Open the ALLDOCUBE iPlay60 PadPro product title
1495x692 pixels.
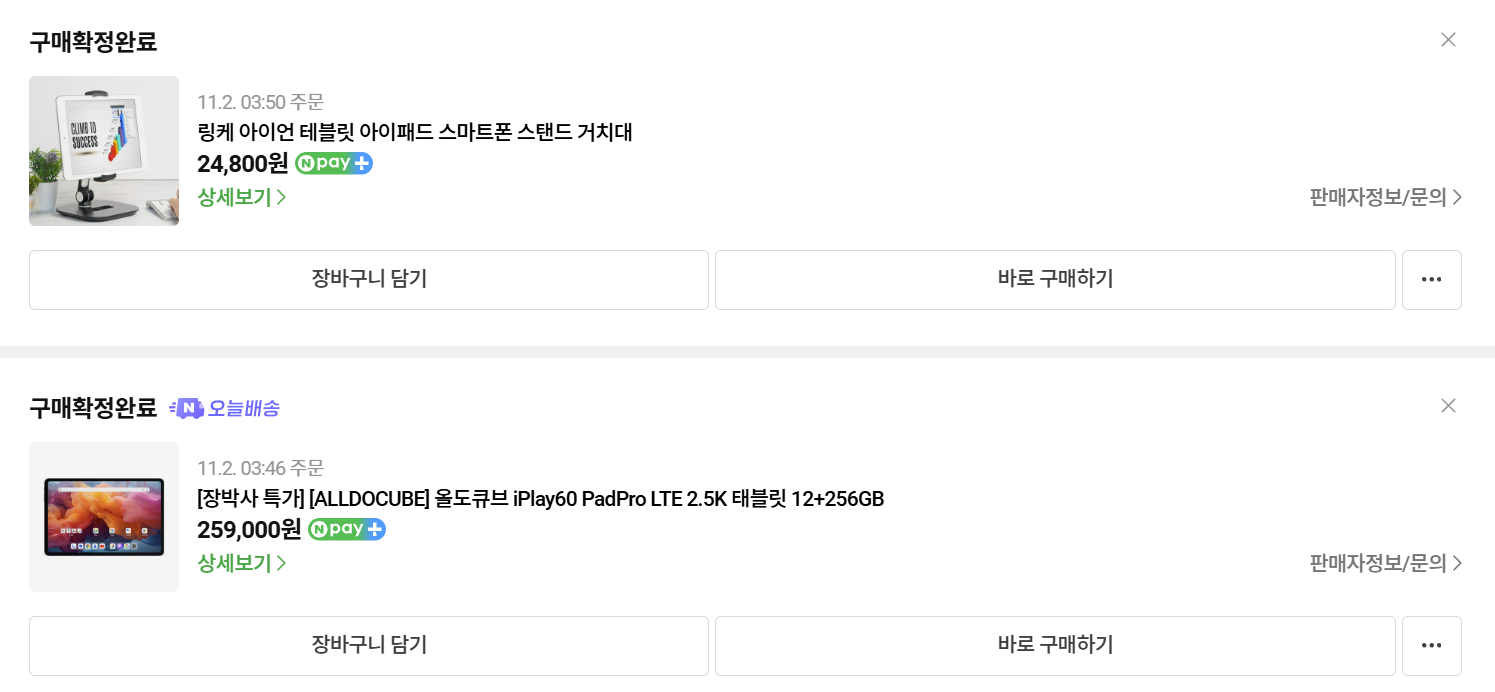[540, 499]
